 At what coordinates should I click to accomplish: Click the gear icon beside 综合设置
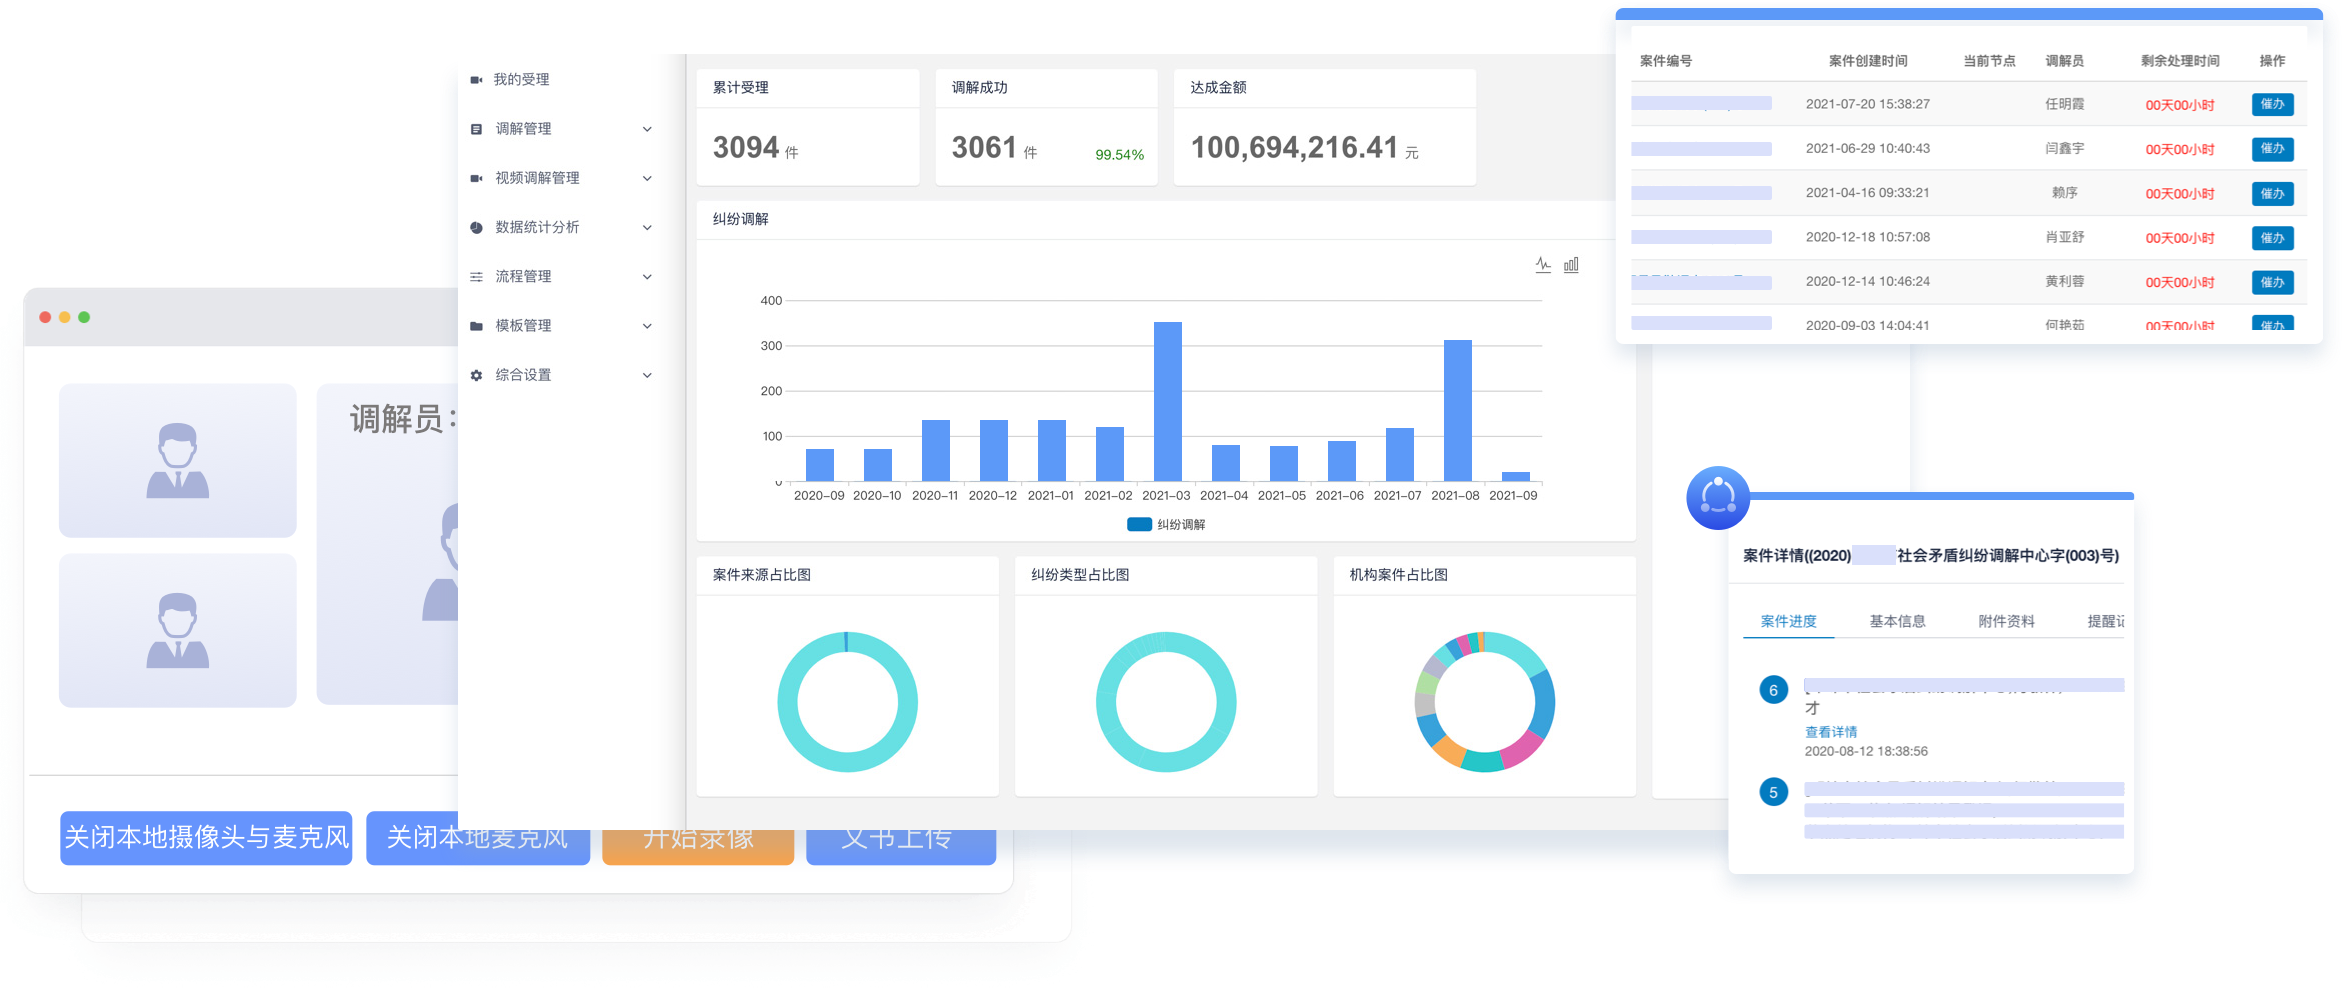coord(476,376)
